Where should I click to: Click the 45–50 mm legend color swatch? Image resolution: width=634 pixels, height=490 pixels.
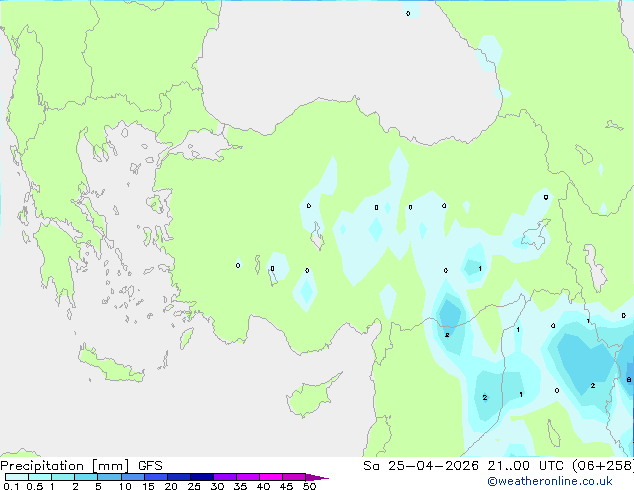(294, 477)
